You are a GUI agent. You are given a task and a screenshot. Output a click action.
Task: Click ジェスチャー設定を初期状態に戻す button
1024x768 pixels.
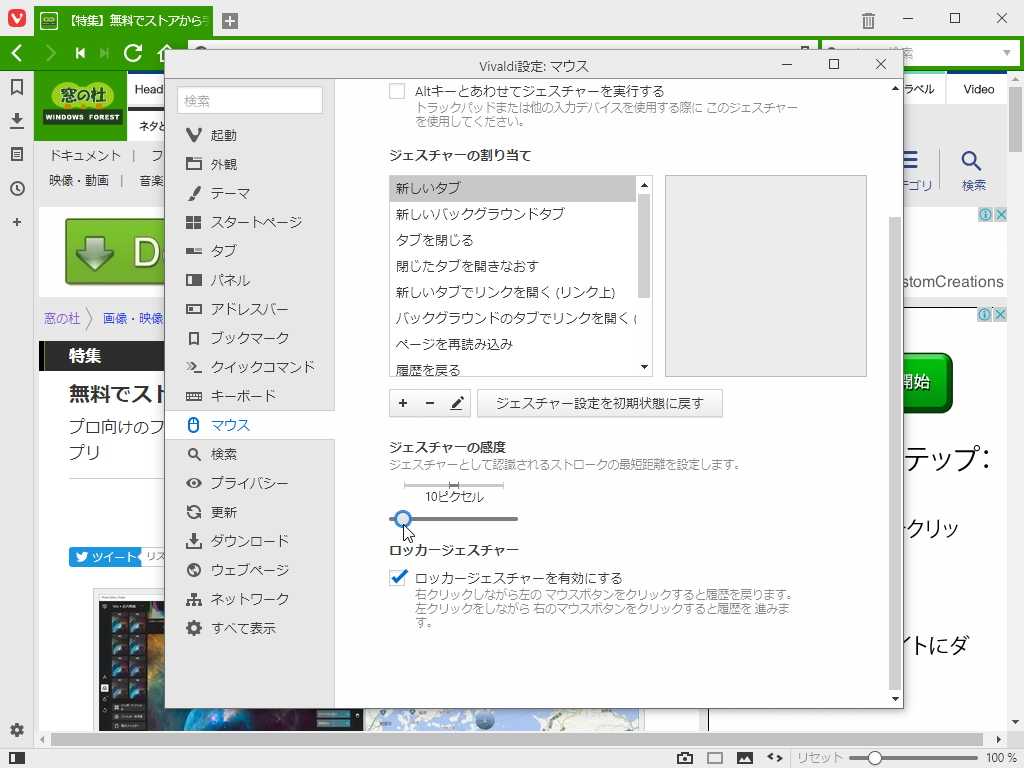[x=600, y=404]
